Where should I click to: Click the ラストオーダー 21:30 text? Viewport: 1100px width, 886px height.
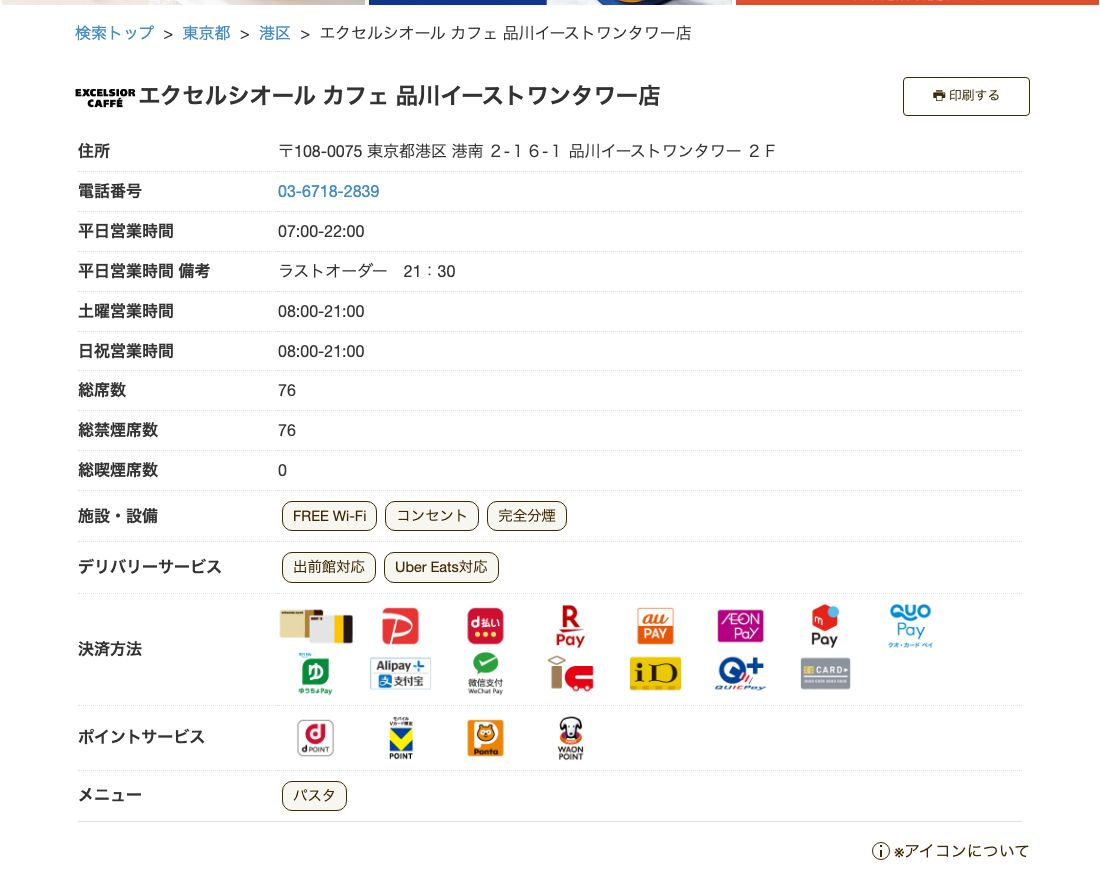point(366,271)
